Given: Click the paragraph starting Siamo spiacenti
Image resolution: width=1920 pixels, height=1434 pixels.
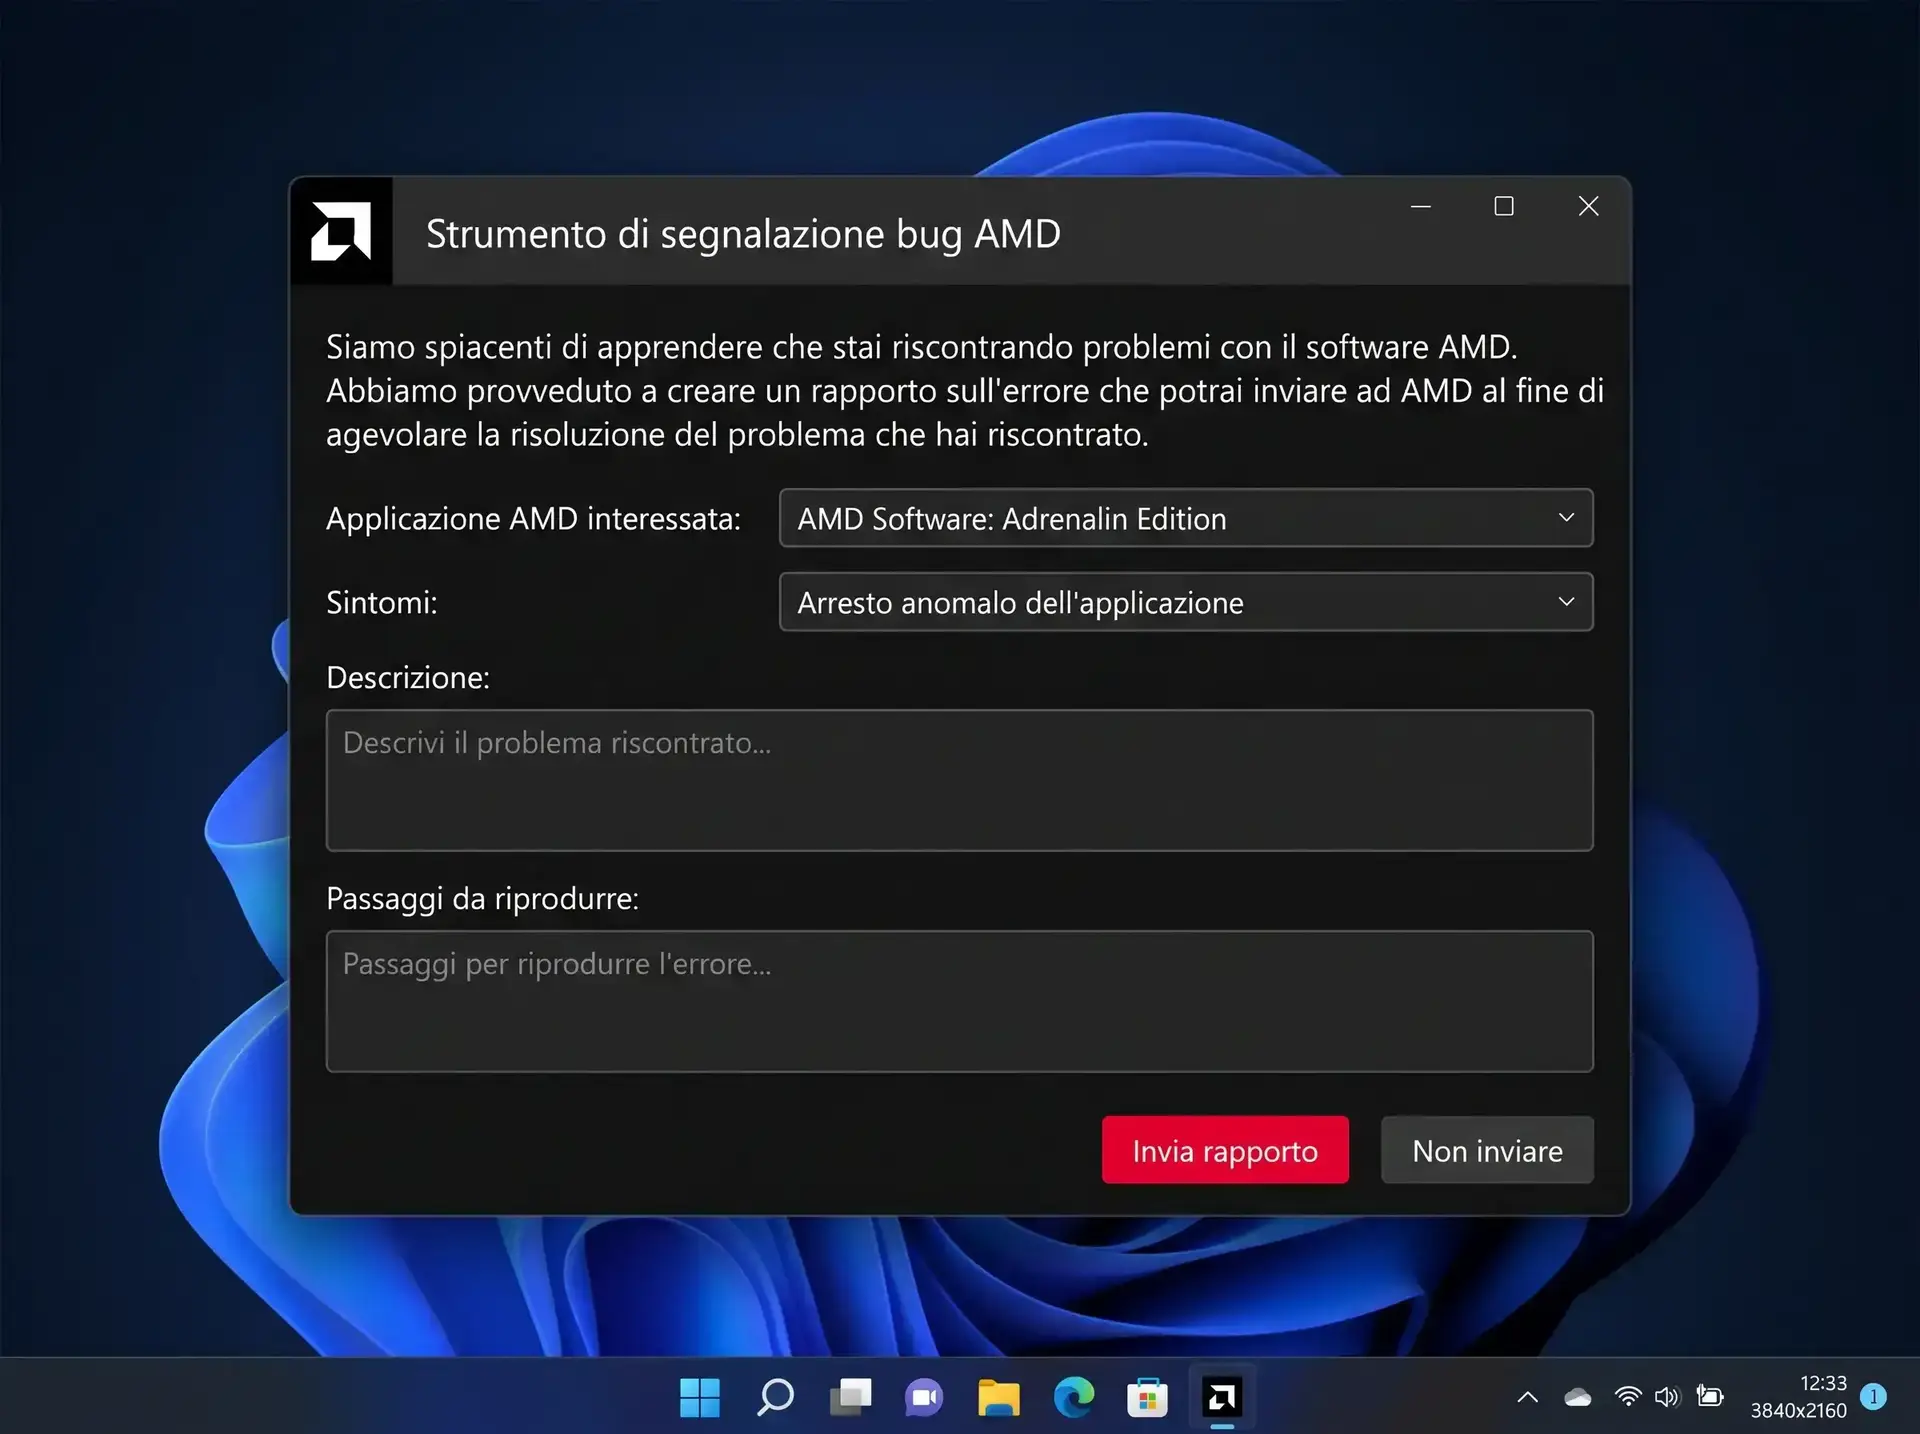Looking at the screenshot, I should pyautogui.click(x=965, y=390).
